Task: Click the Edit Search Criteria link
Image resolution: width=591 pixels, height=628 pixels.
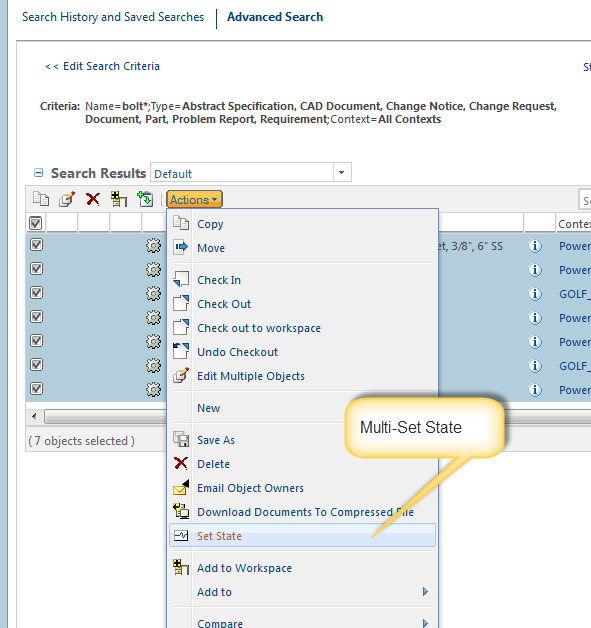Action: 103,66
